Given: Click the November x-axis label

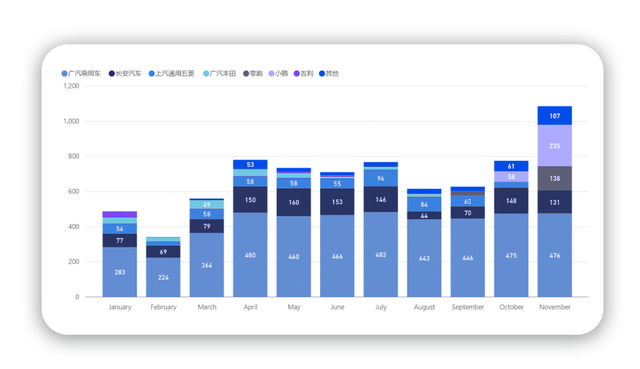Looking at the screenshot, I should click(555, 307).
